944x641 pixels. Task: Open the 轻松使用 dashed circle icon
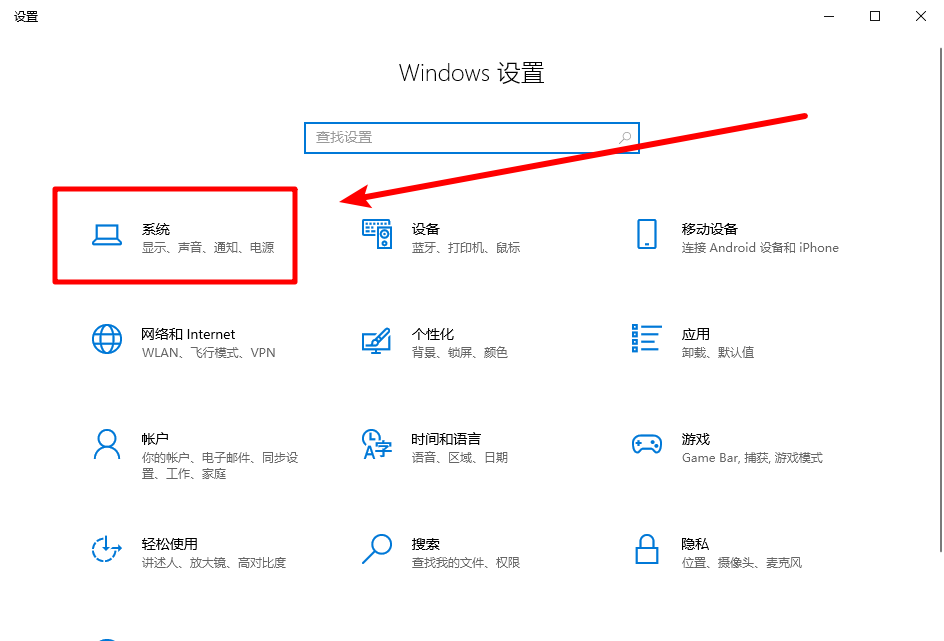coord(107,549)
